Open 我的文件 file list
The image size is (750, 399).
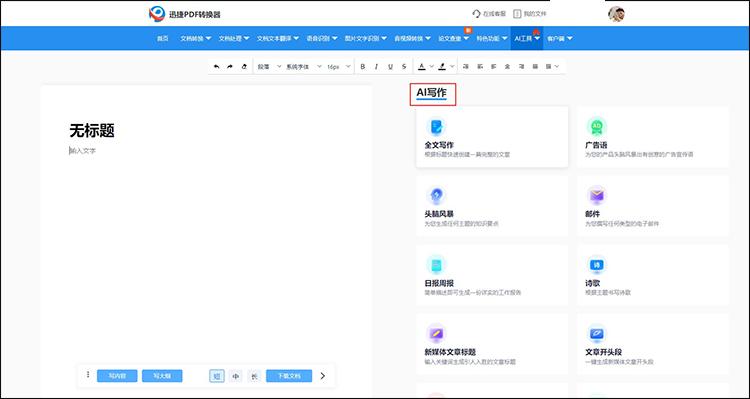point(530,14)
